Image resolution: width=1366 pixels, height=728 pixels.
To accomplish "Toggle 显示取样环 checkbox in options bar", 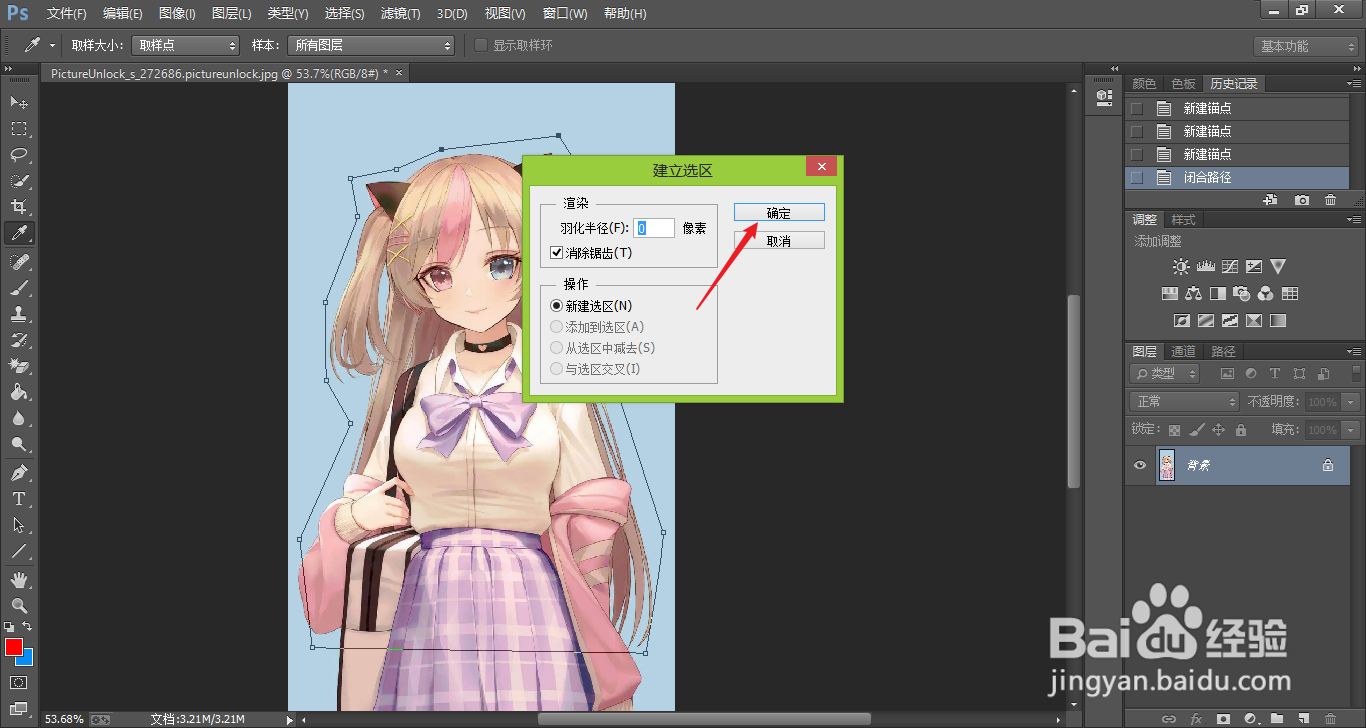I will coord(481,46).
